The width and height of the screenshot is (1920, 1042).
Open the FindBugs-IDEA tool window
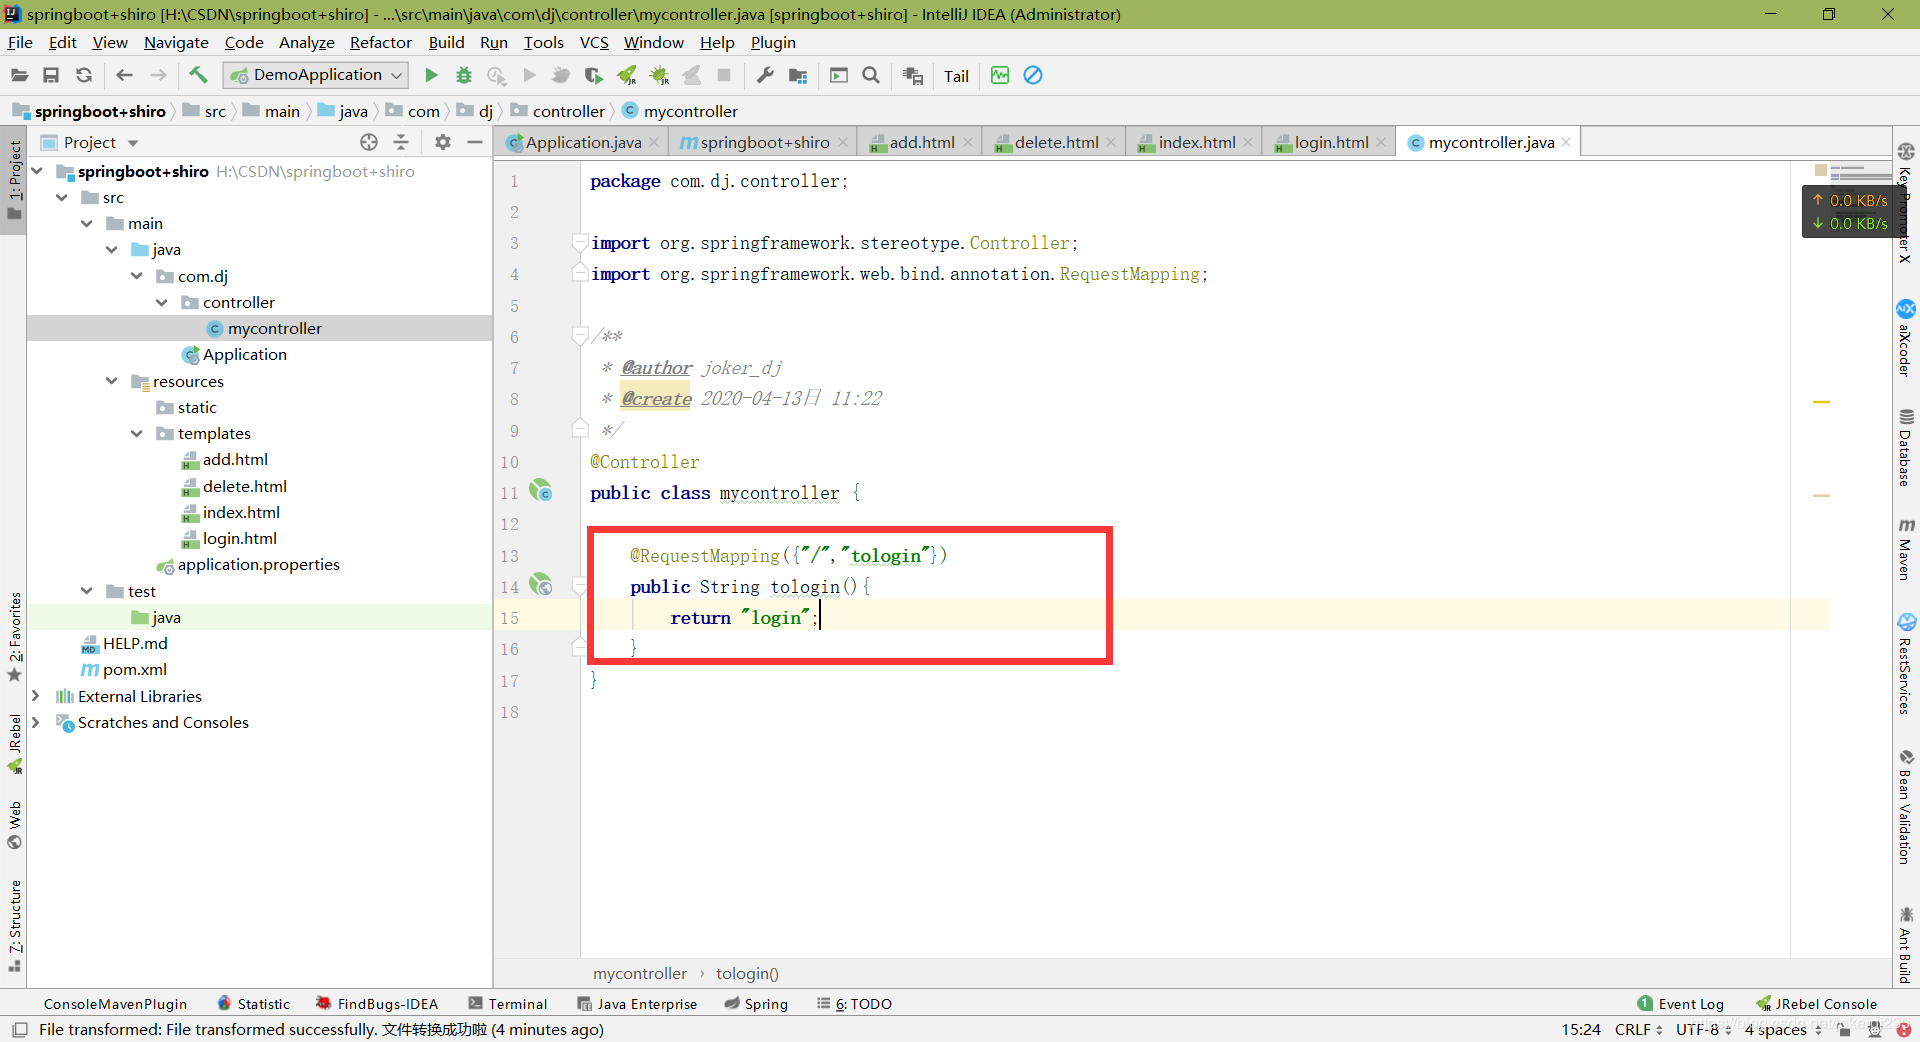click(x=377, y=1004)
